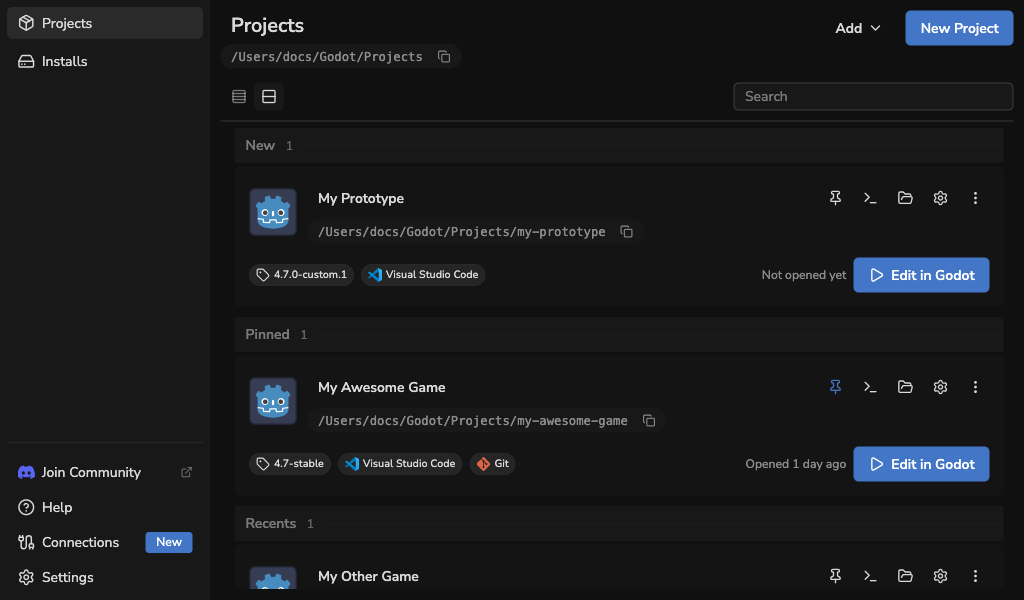This screenshot has height=600, width=1024.
Task: Click the Git chip on My Awesome Game
Action: coord(492,464)
